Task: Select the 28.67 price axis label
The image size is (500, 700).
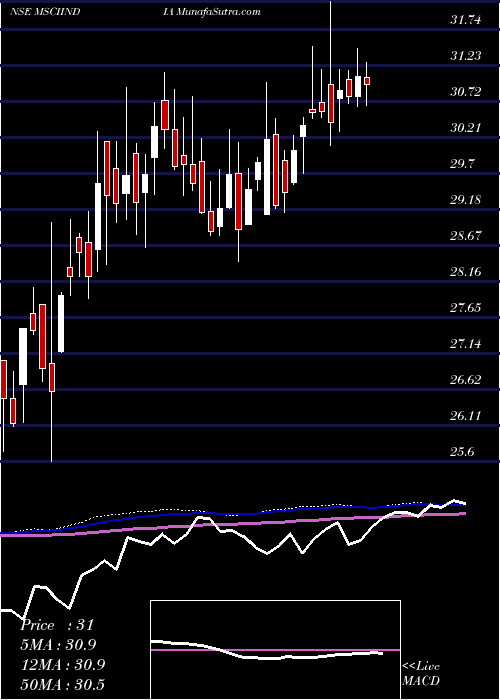Action: [466, 236]
